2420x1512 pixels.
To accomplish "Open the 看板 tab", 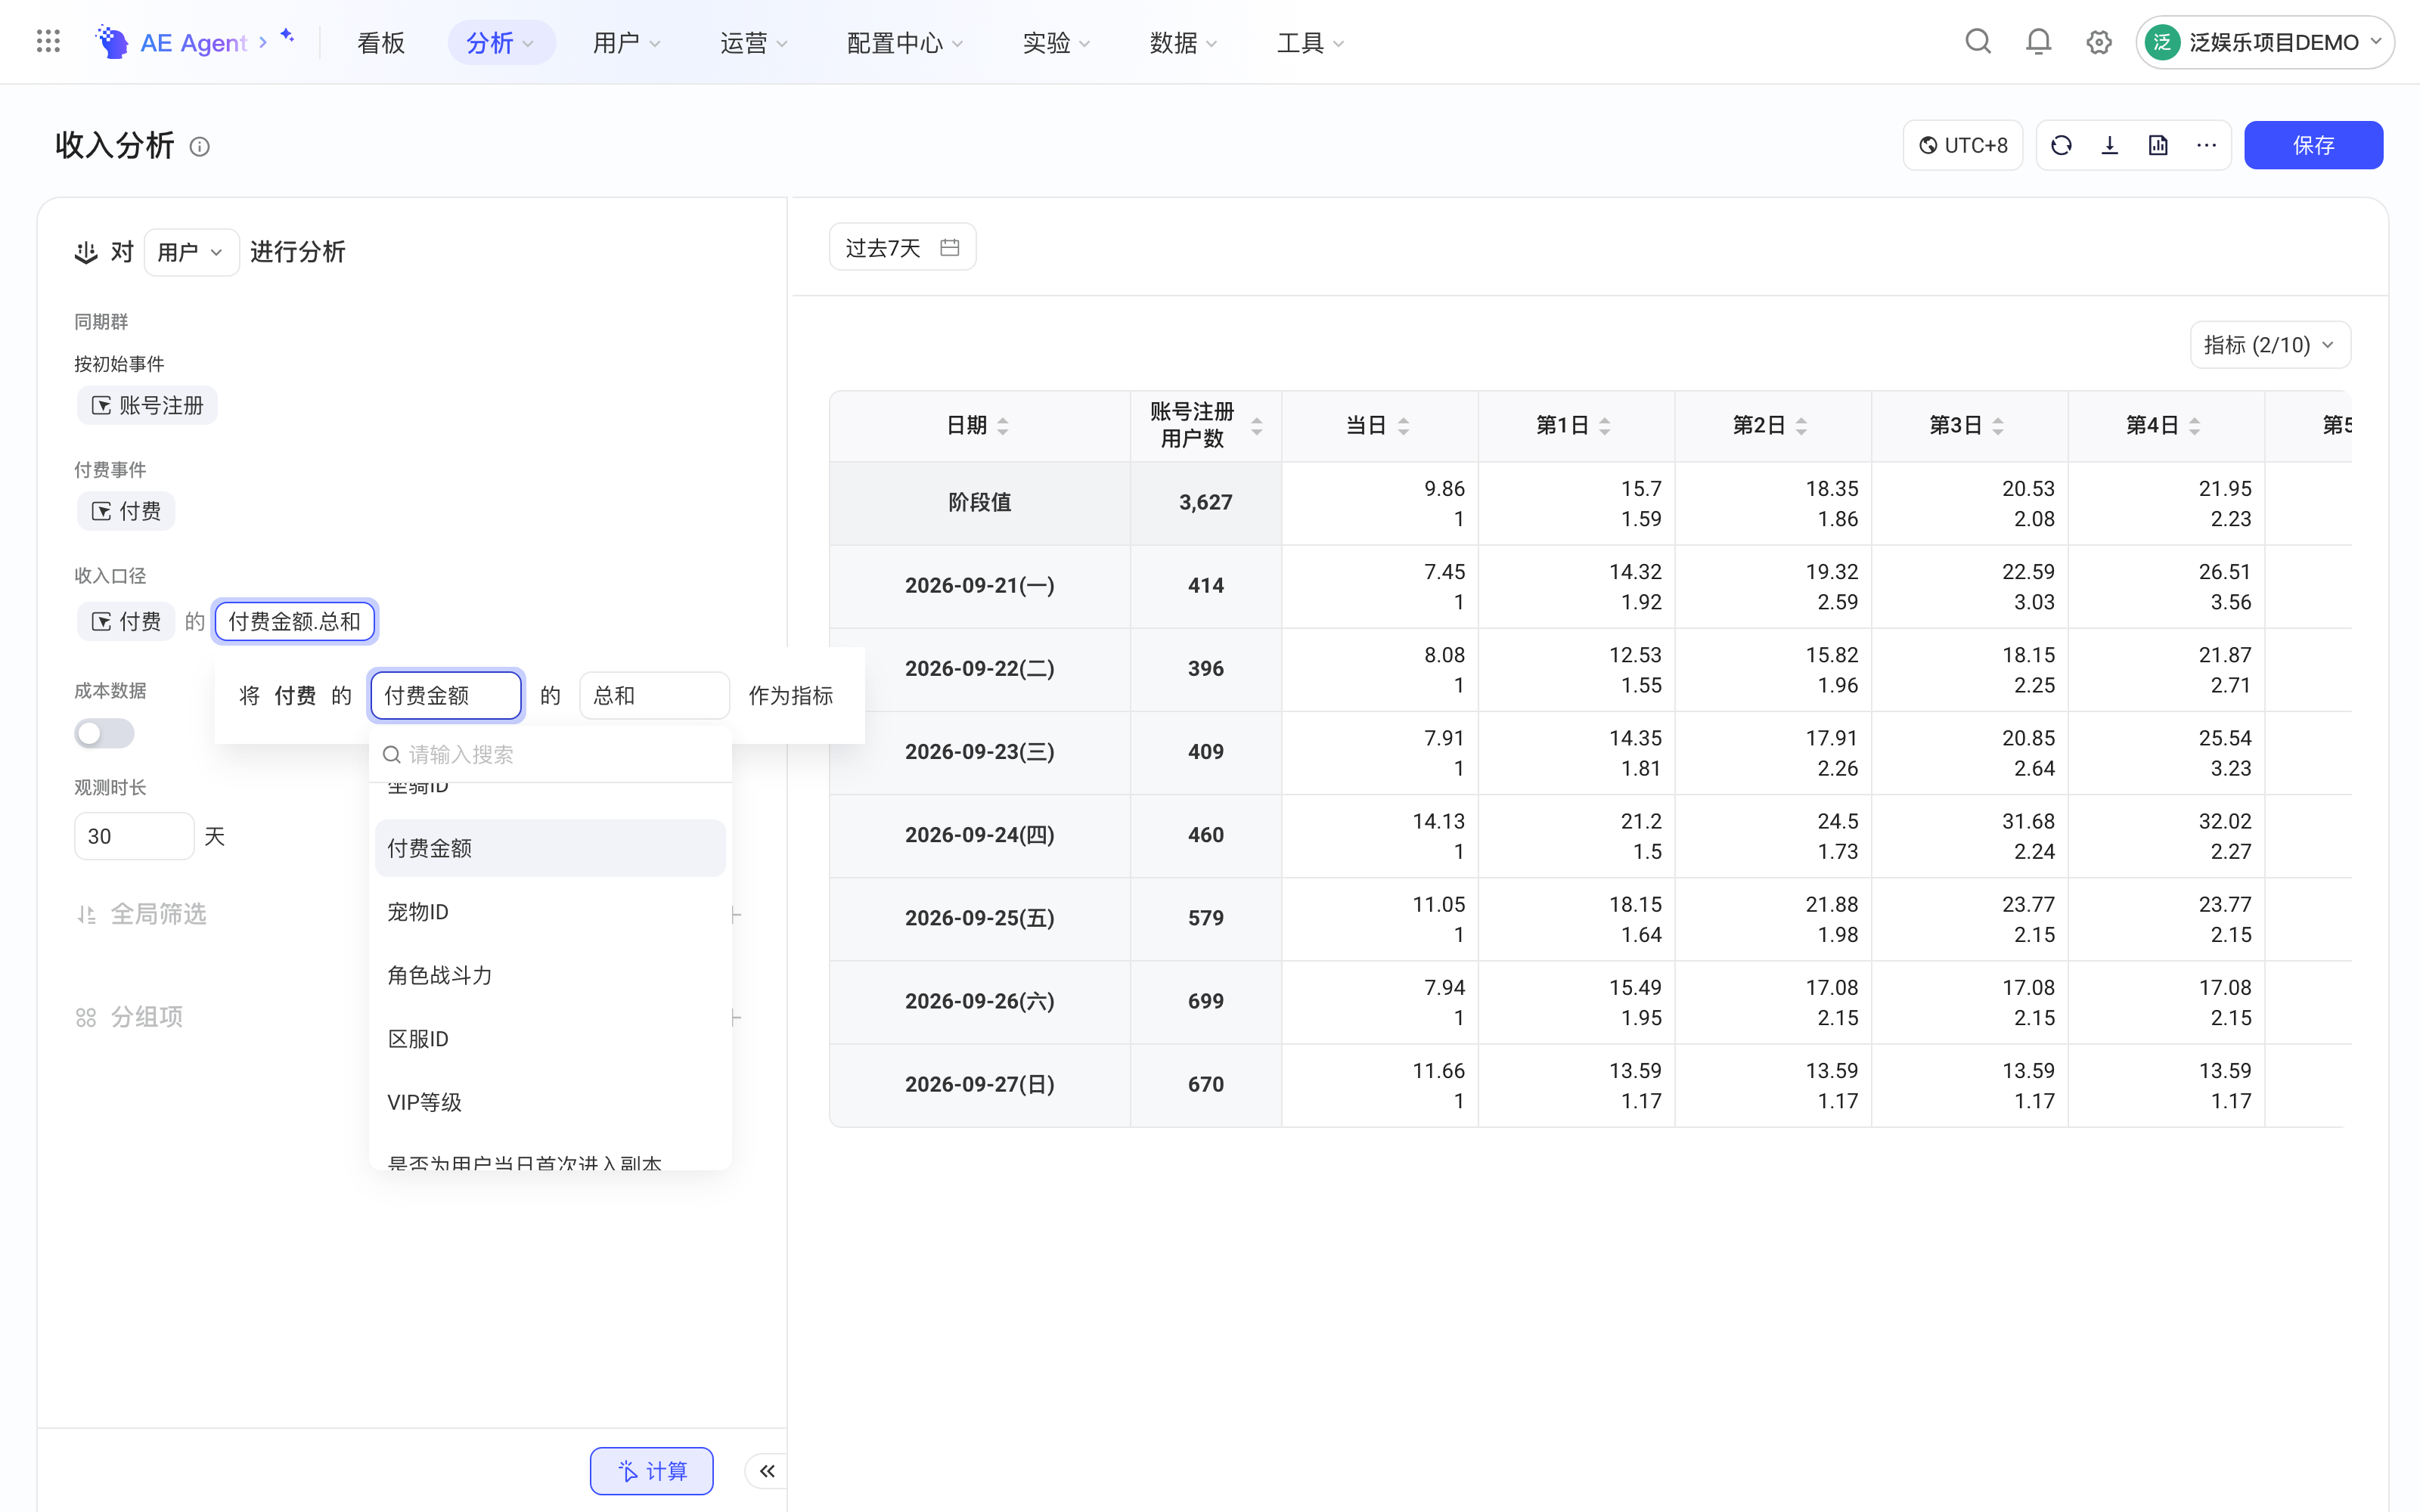I will 381,42.
